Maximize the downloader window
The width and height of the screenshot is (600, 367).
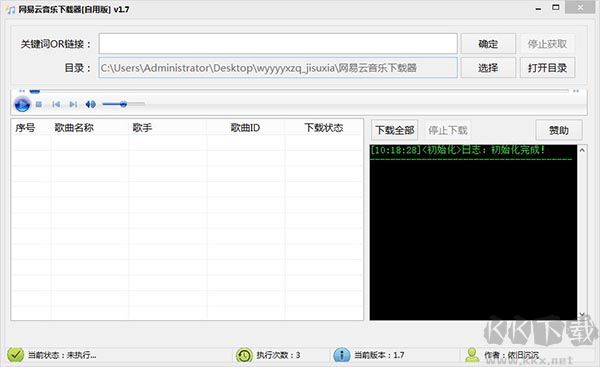(556, 8)
